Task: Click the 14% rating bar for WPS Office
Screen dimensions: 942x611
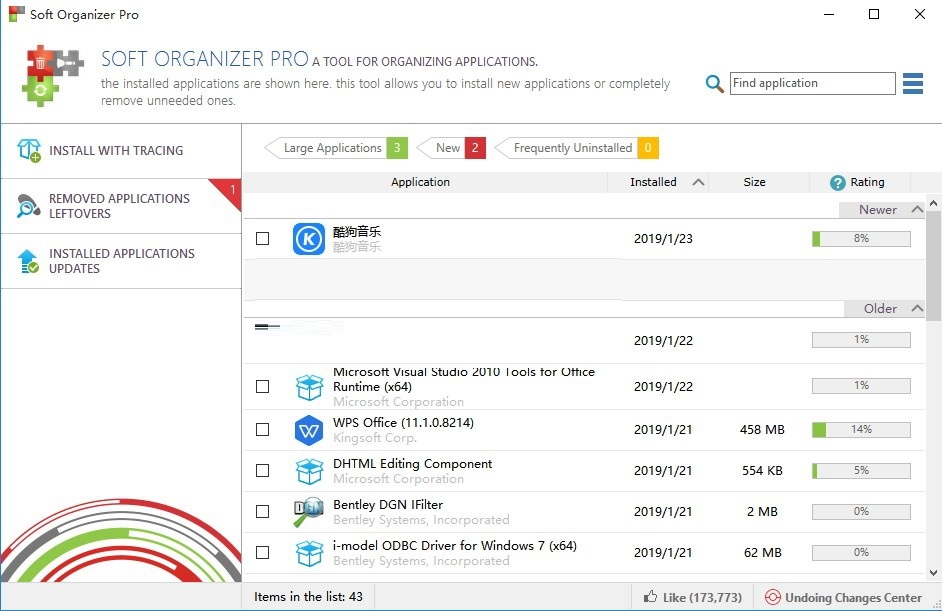Action: click(x=861, y=430)
